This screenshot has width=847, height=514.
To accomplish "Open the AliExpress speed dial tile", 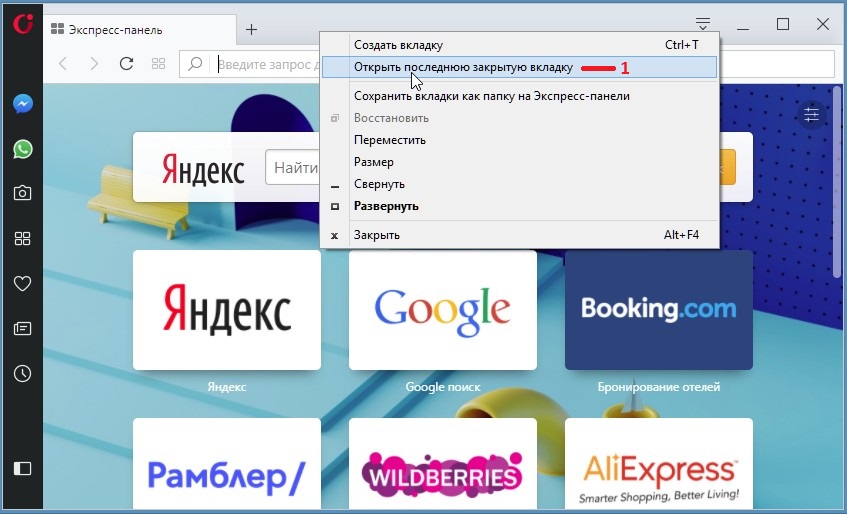I will tap(659, 463).
